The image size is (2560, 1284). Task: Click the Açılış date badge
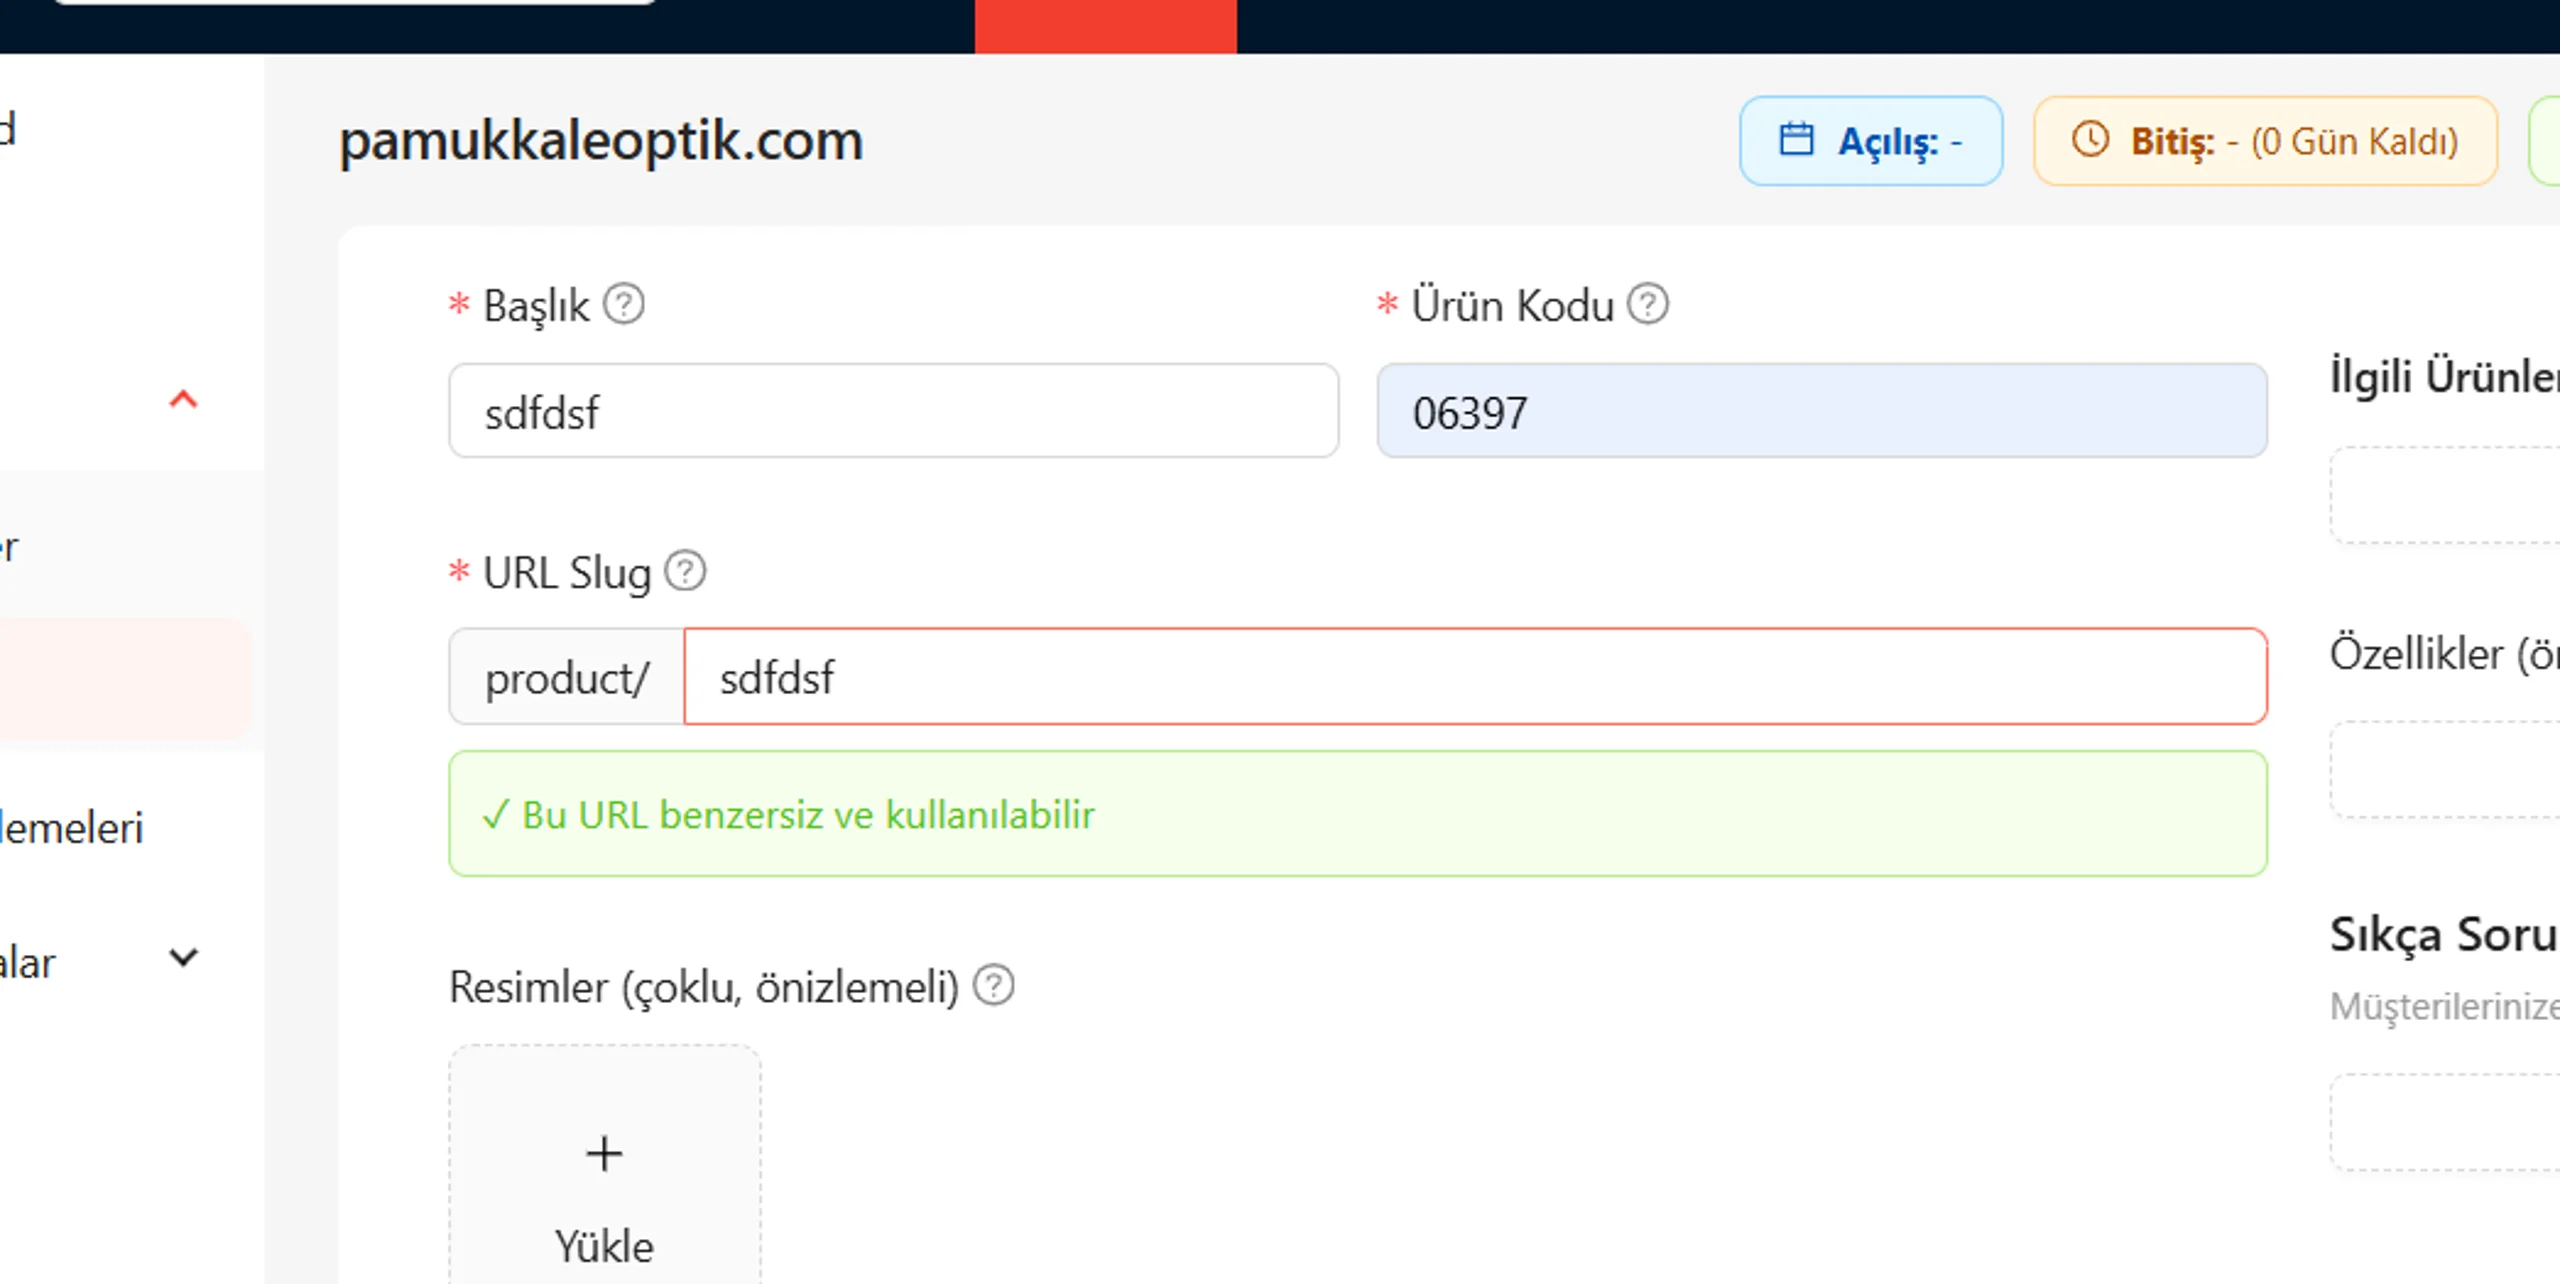(x=1870, y=141)
